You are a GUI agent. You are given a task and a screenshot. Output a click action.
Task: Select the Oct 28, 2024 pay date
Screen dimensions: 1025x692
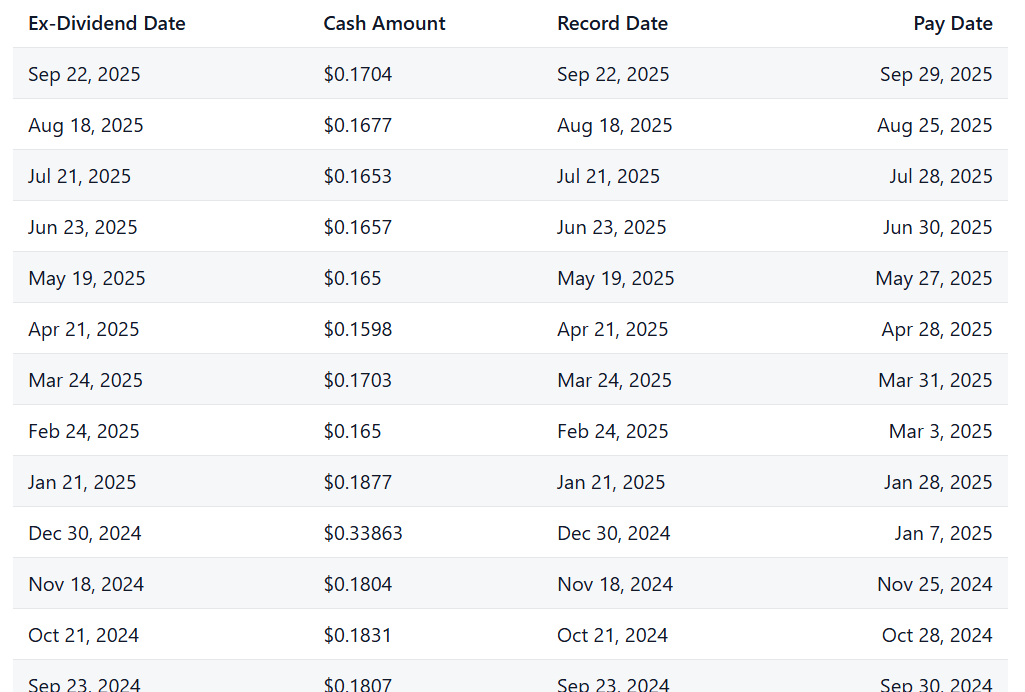(937, 635)
